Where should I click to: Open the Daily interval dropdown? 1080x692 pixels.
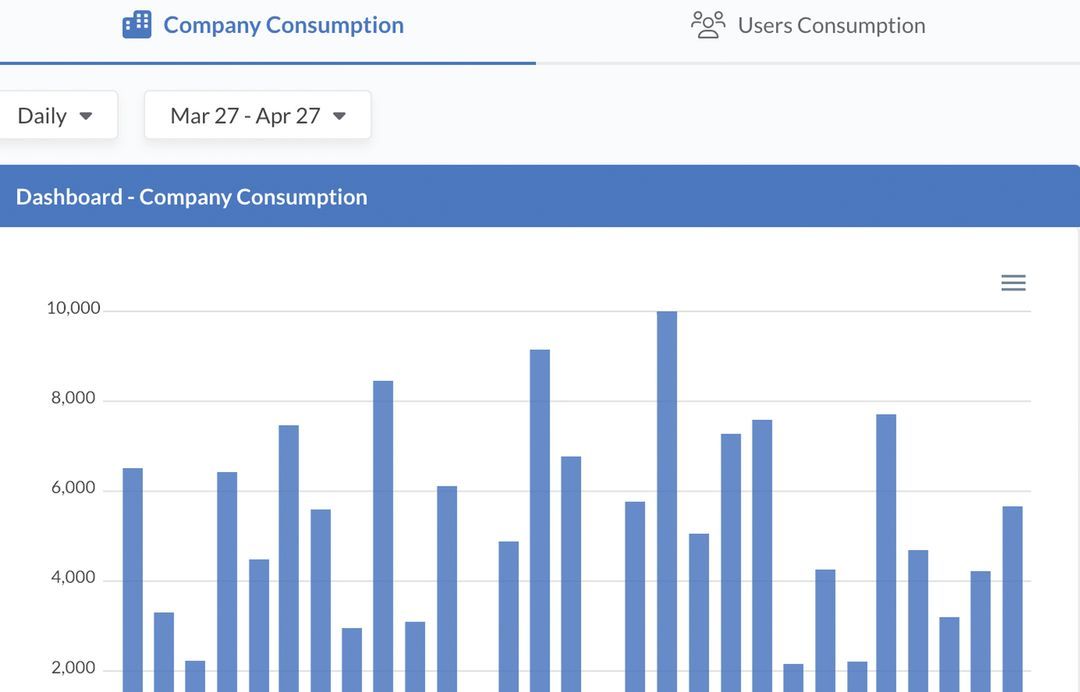click(x=55, y=116)
